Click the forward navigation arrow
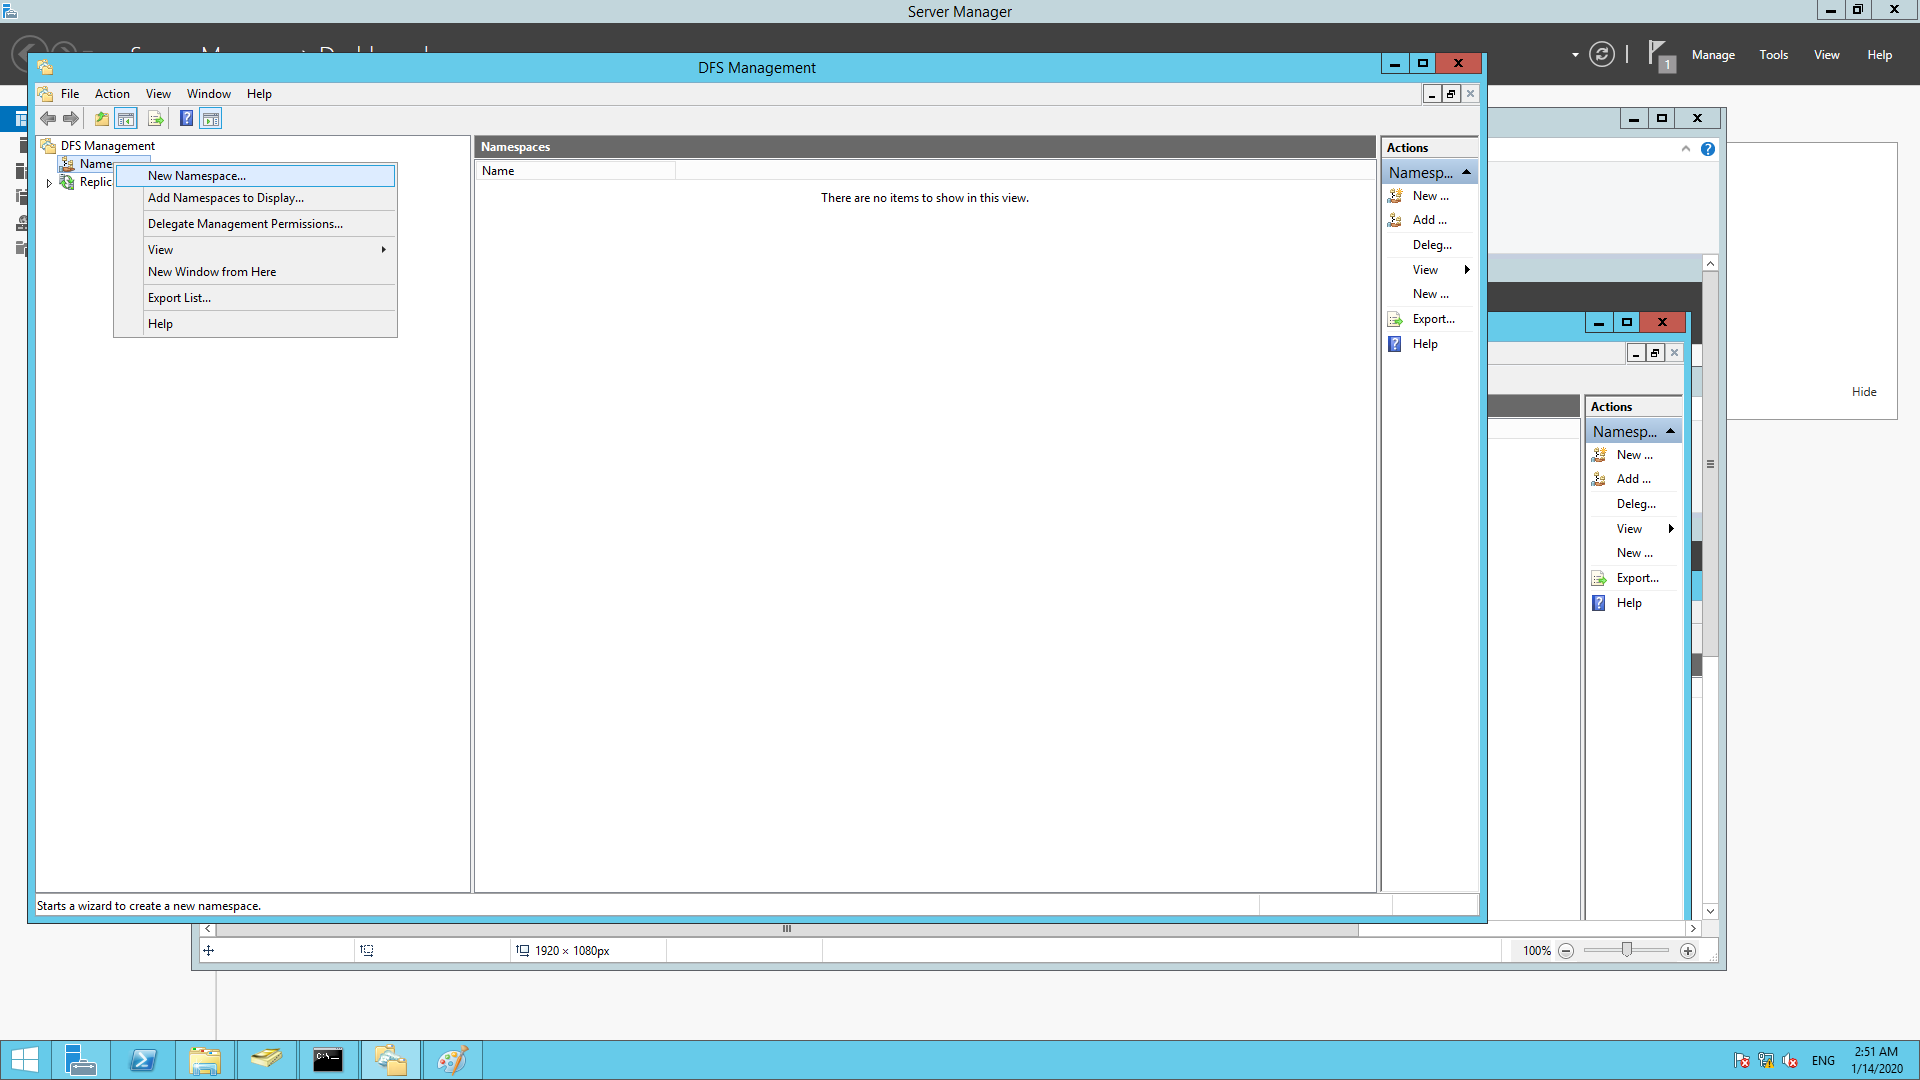The image size is (1920, 1080). (x=71, y=118)
